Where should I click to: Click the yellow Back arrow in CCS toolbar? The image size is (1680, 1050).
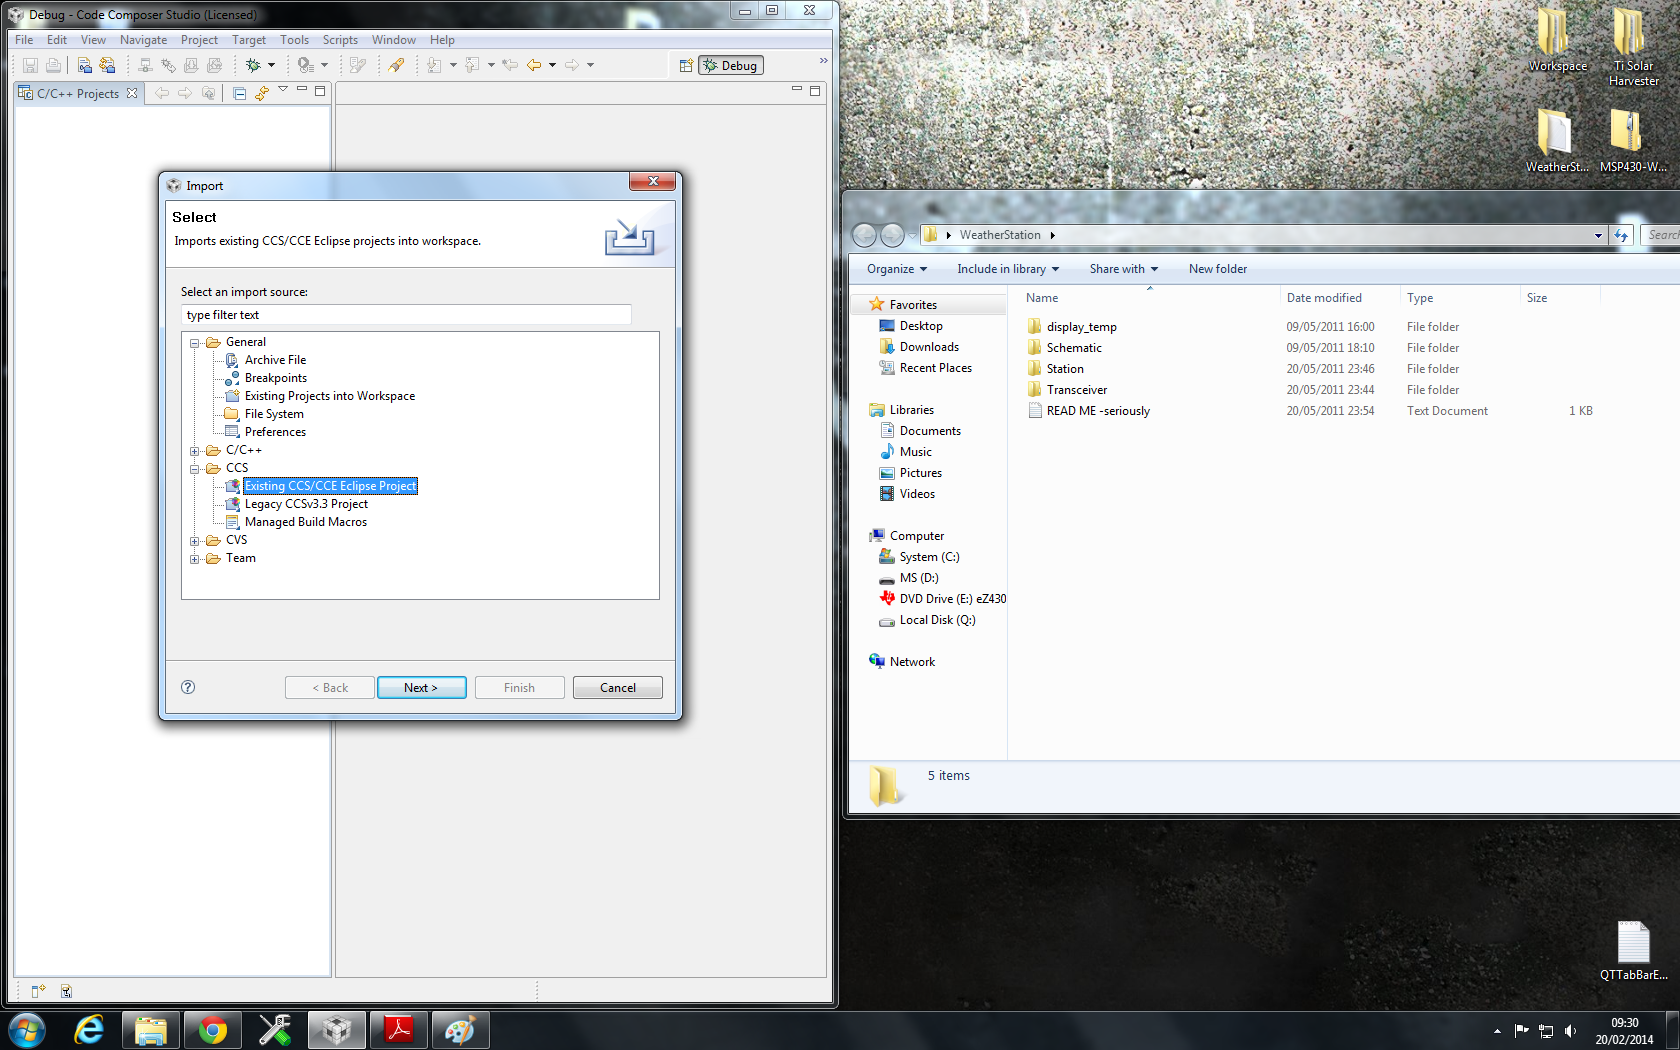[x=534, y=65]
